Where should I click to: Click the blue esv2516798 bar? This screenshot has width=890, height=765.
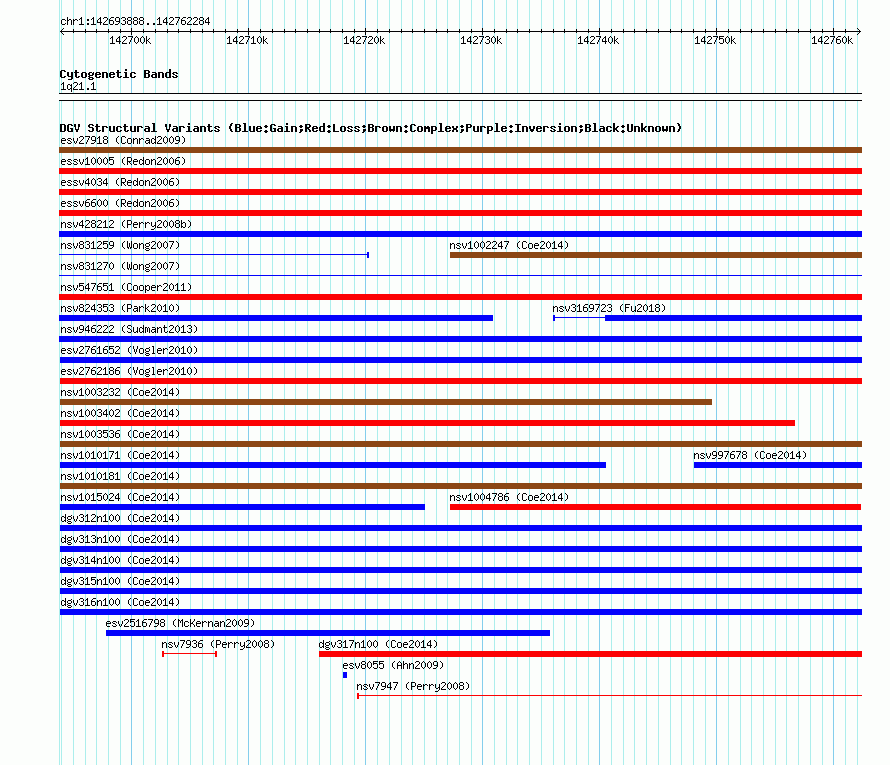pyautogui.click(x=328, y=633)
